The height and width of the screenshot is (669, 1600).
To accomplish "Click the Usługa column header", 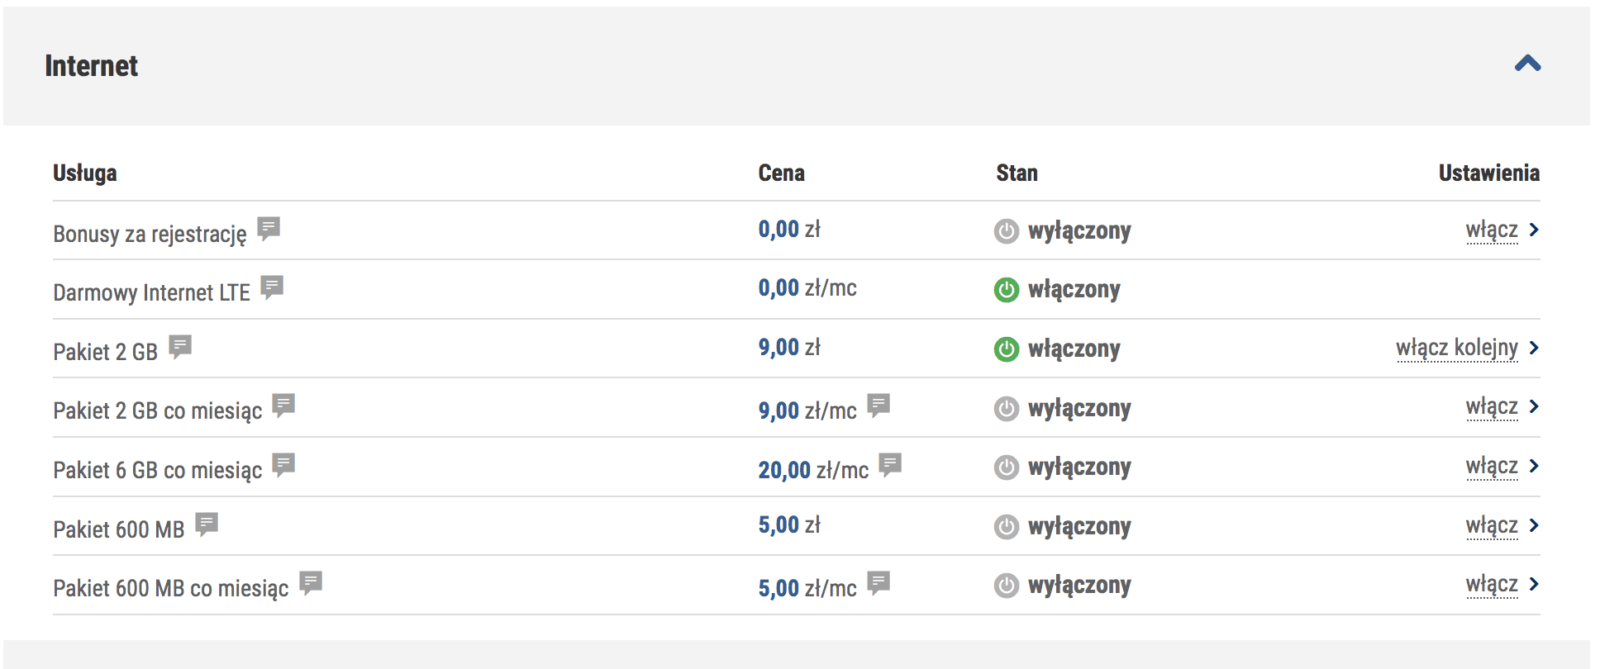I will point(85,173).
